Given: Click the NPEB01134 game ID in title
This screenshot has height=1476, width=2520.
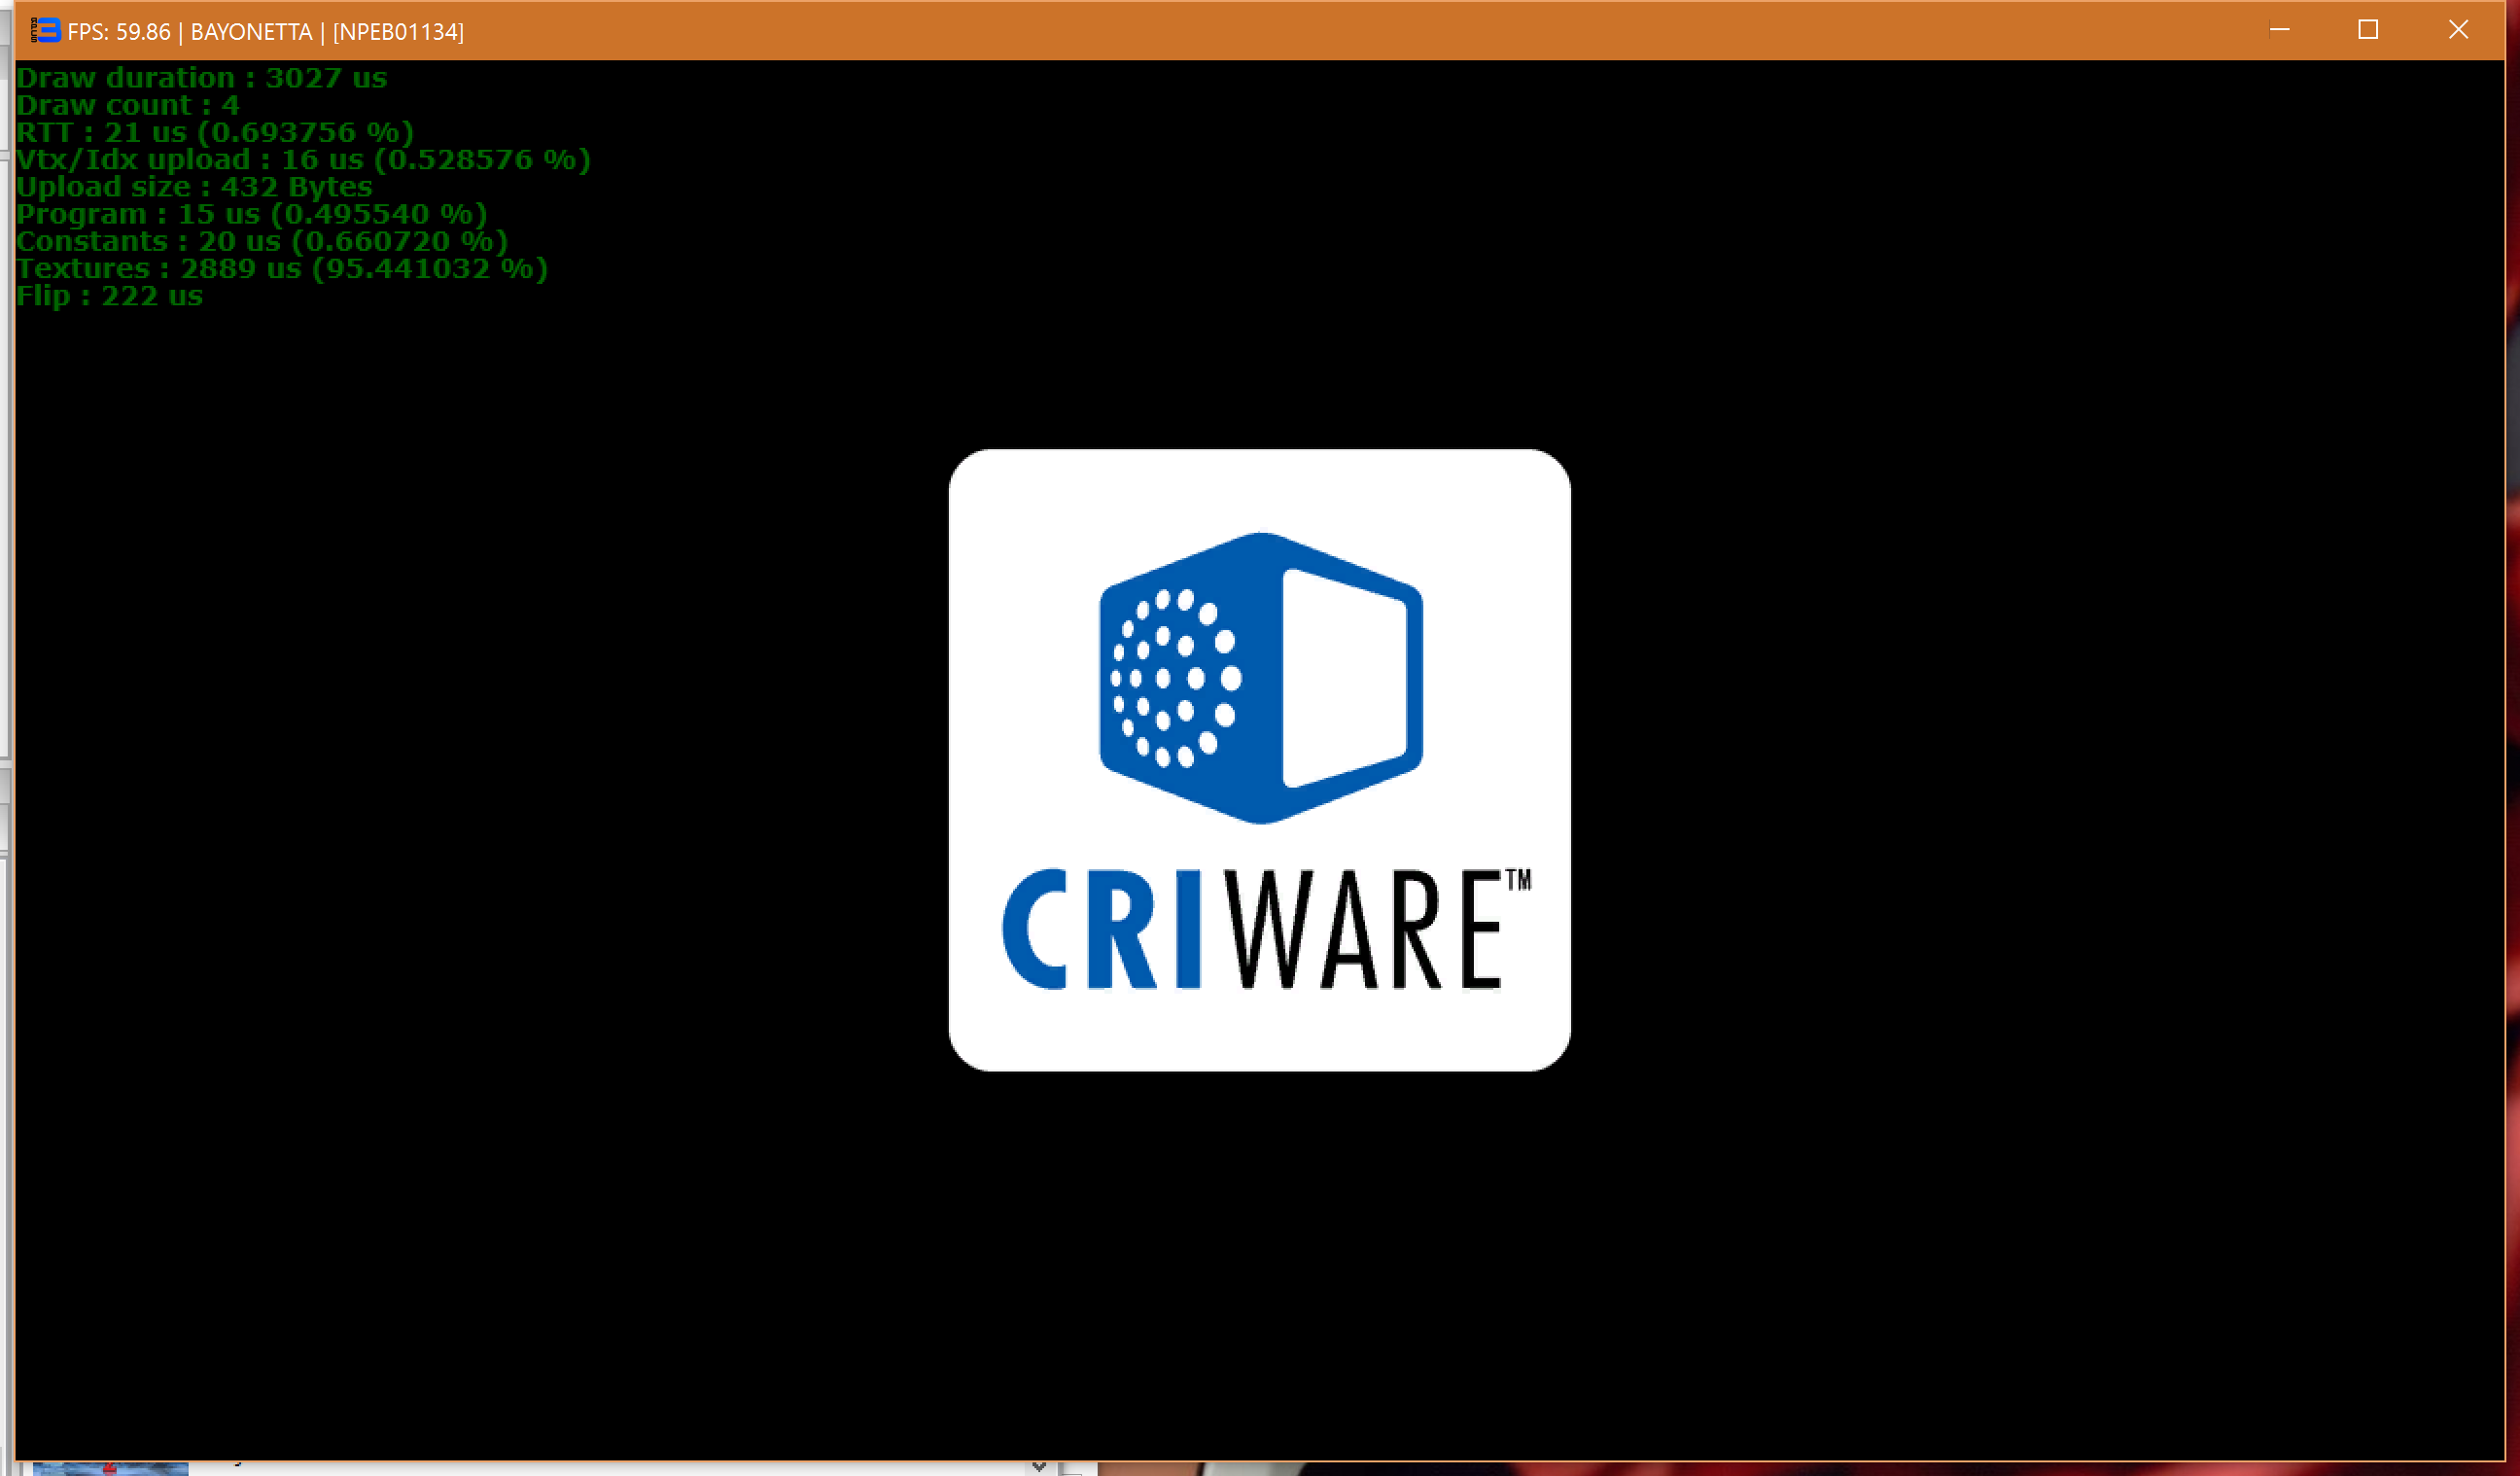Looking at the screenshot, I should tap(398, 32).
